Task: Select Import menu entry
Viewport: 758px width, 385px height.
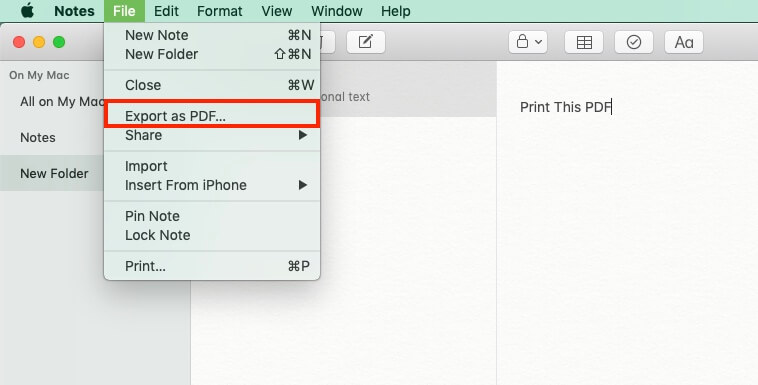Action: [x=212, y=166]
